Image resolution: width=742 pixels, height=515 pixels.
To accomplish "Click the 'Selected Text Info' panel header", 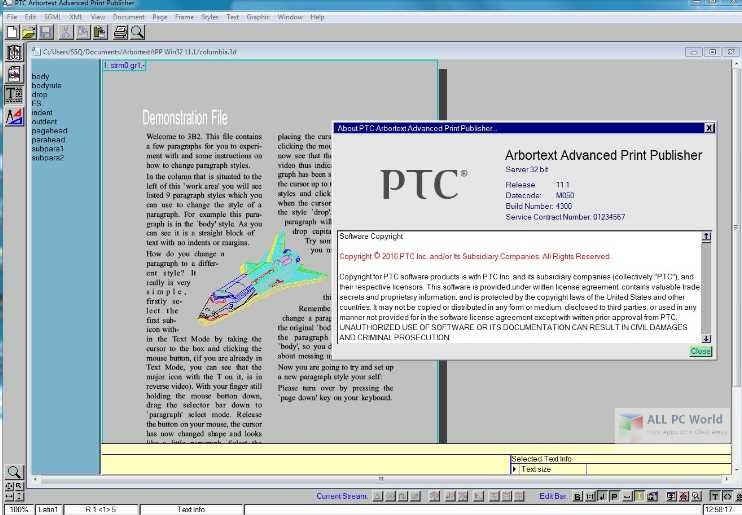I will pyautogui.click(x=541, y=459).
